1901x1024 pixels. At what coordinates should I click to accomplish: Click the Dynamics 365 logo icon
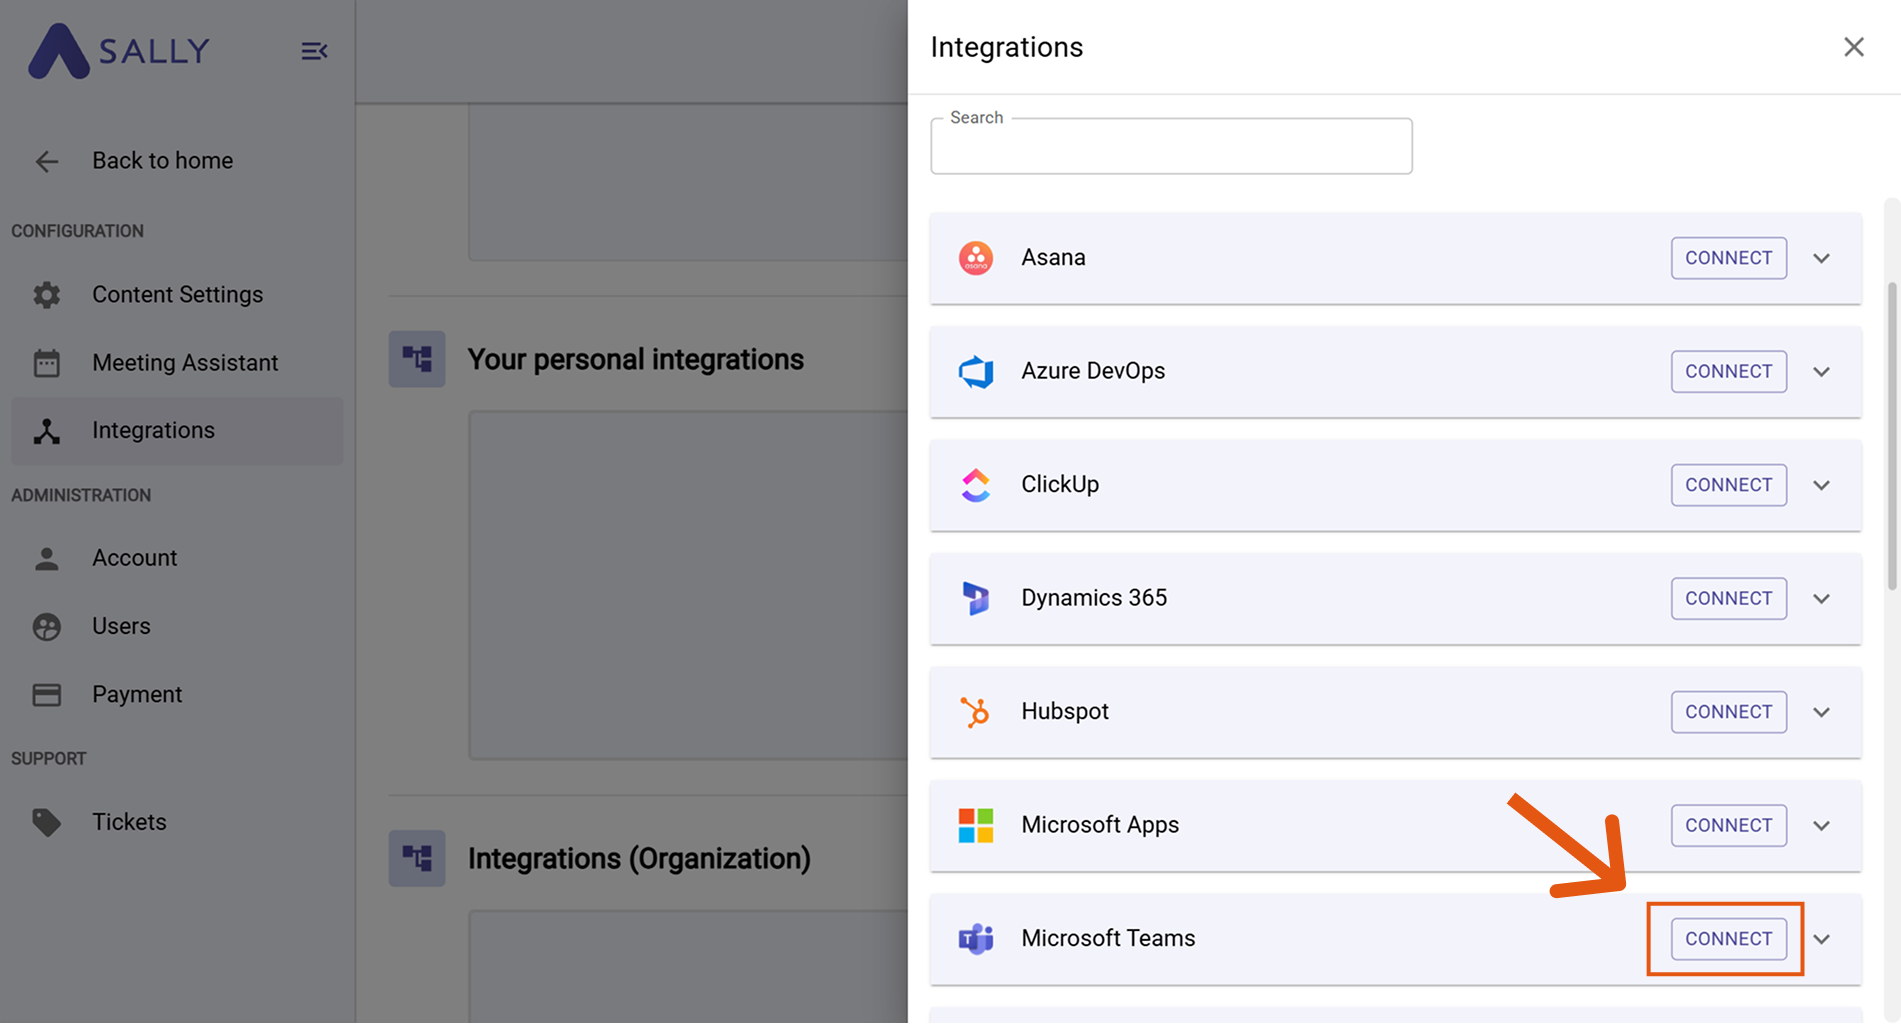(976, 598)
